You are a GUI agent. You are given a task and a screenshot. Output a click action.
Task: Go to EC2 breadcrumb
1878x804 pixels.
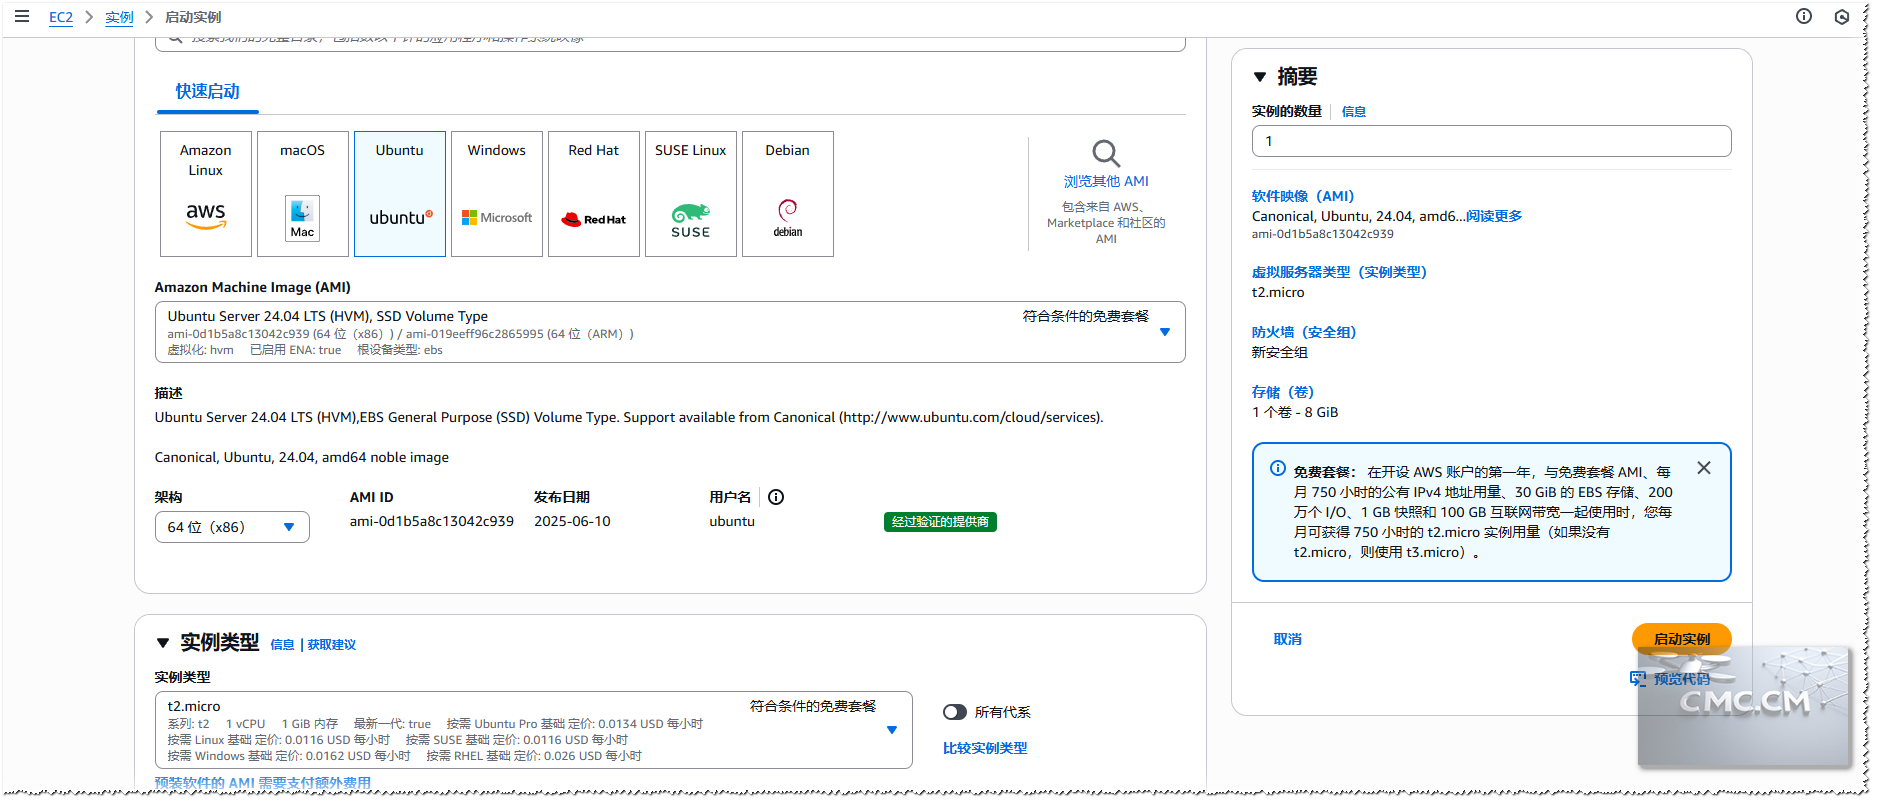click(61, 17)
